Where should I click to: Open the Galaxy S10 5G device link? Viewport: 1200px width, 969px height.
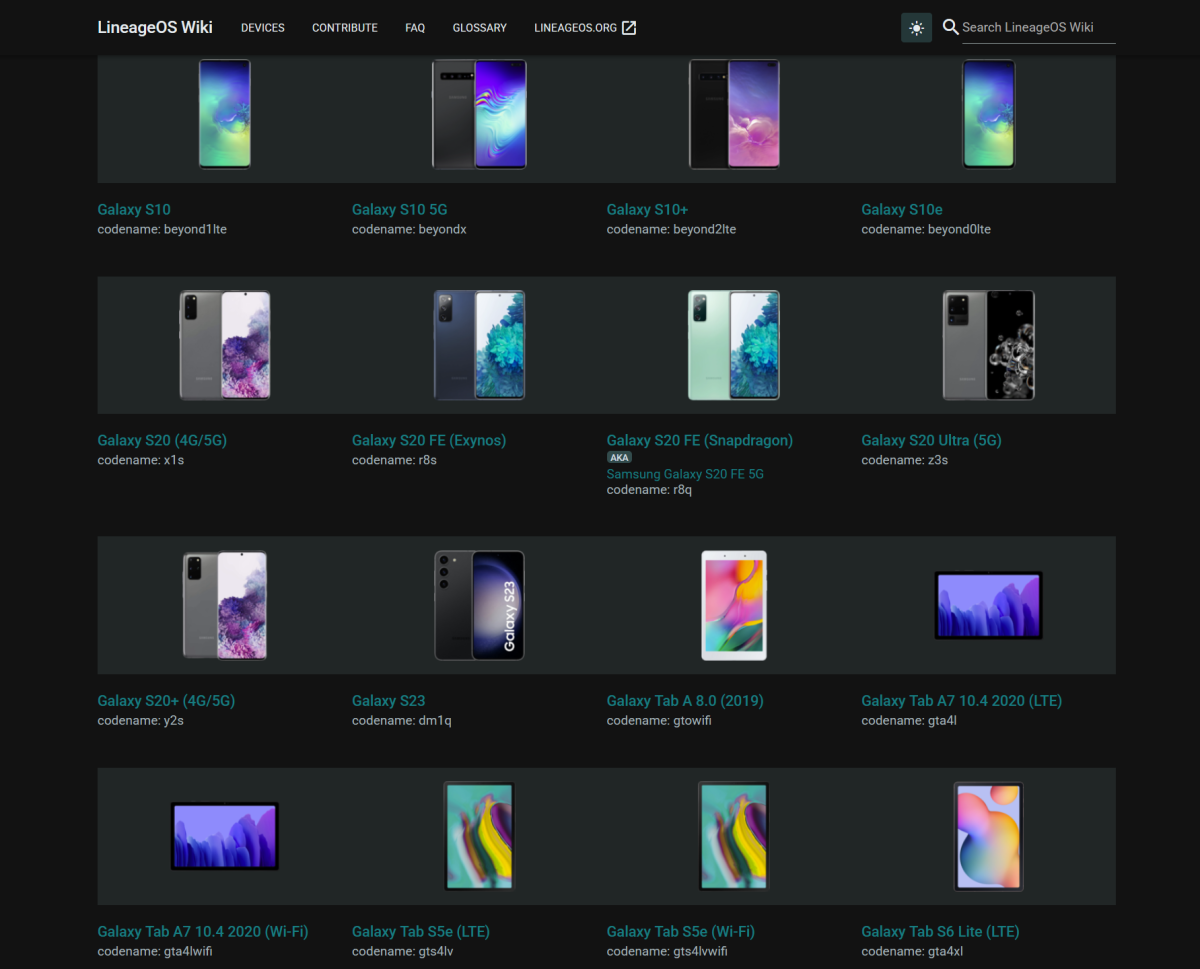point(400,209)
